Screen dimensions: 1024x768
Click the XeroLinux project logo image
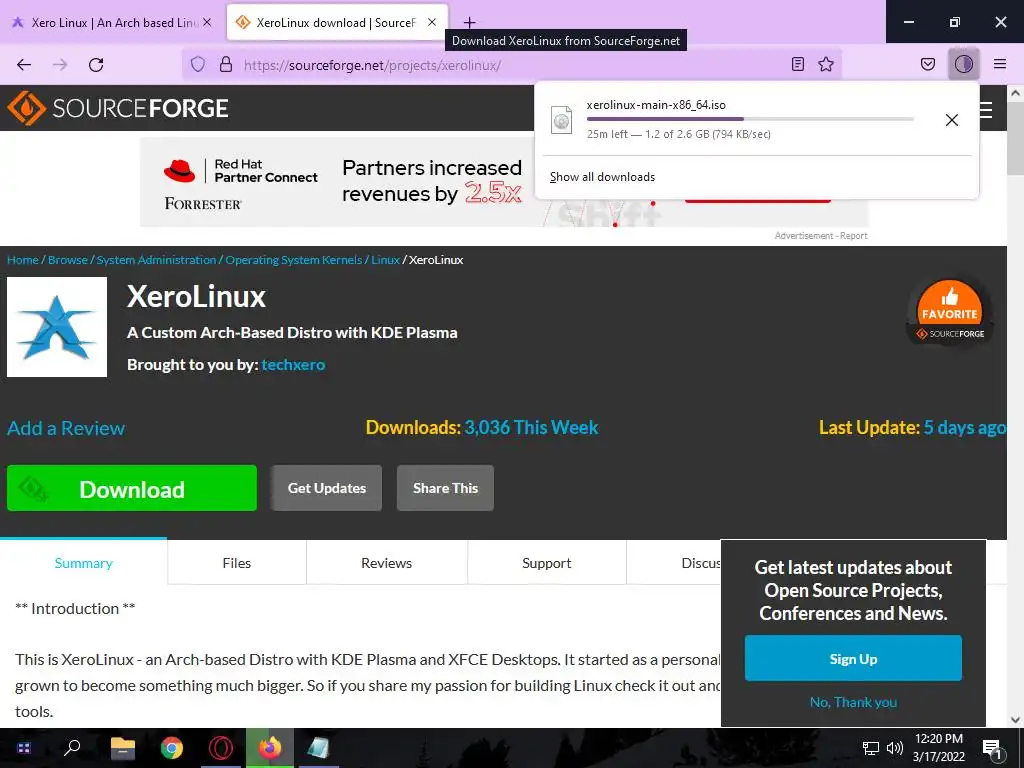pyautogui.click(x=57, y=327)
